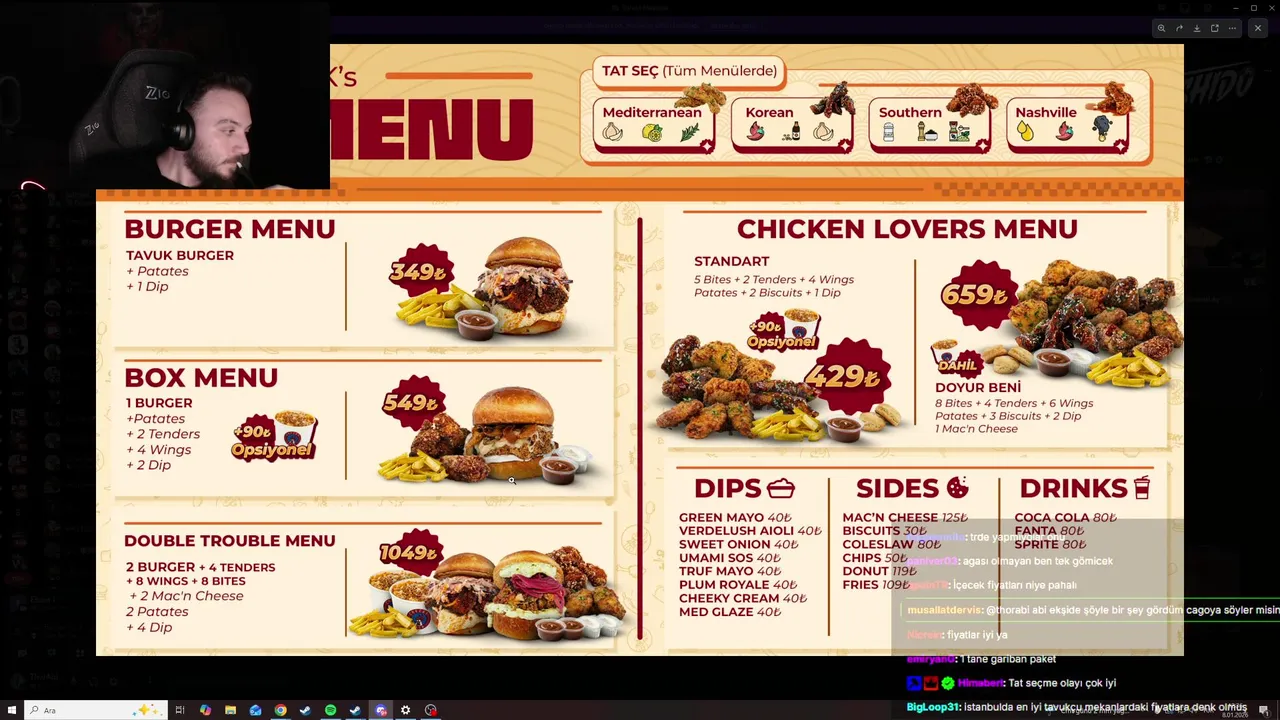Image resolution: width=1280 pixels, height=720 pixels.
Task: Open Spotify from the taskbar
Action: coord(330,710)
